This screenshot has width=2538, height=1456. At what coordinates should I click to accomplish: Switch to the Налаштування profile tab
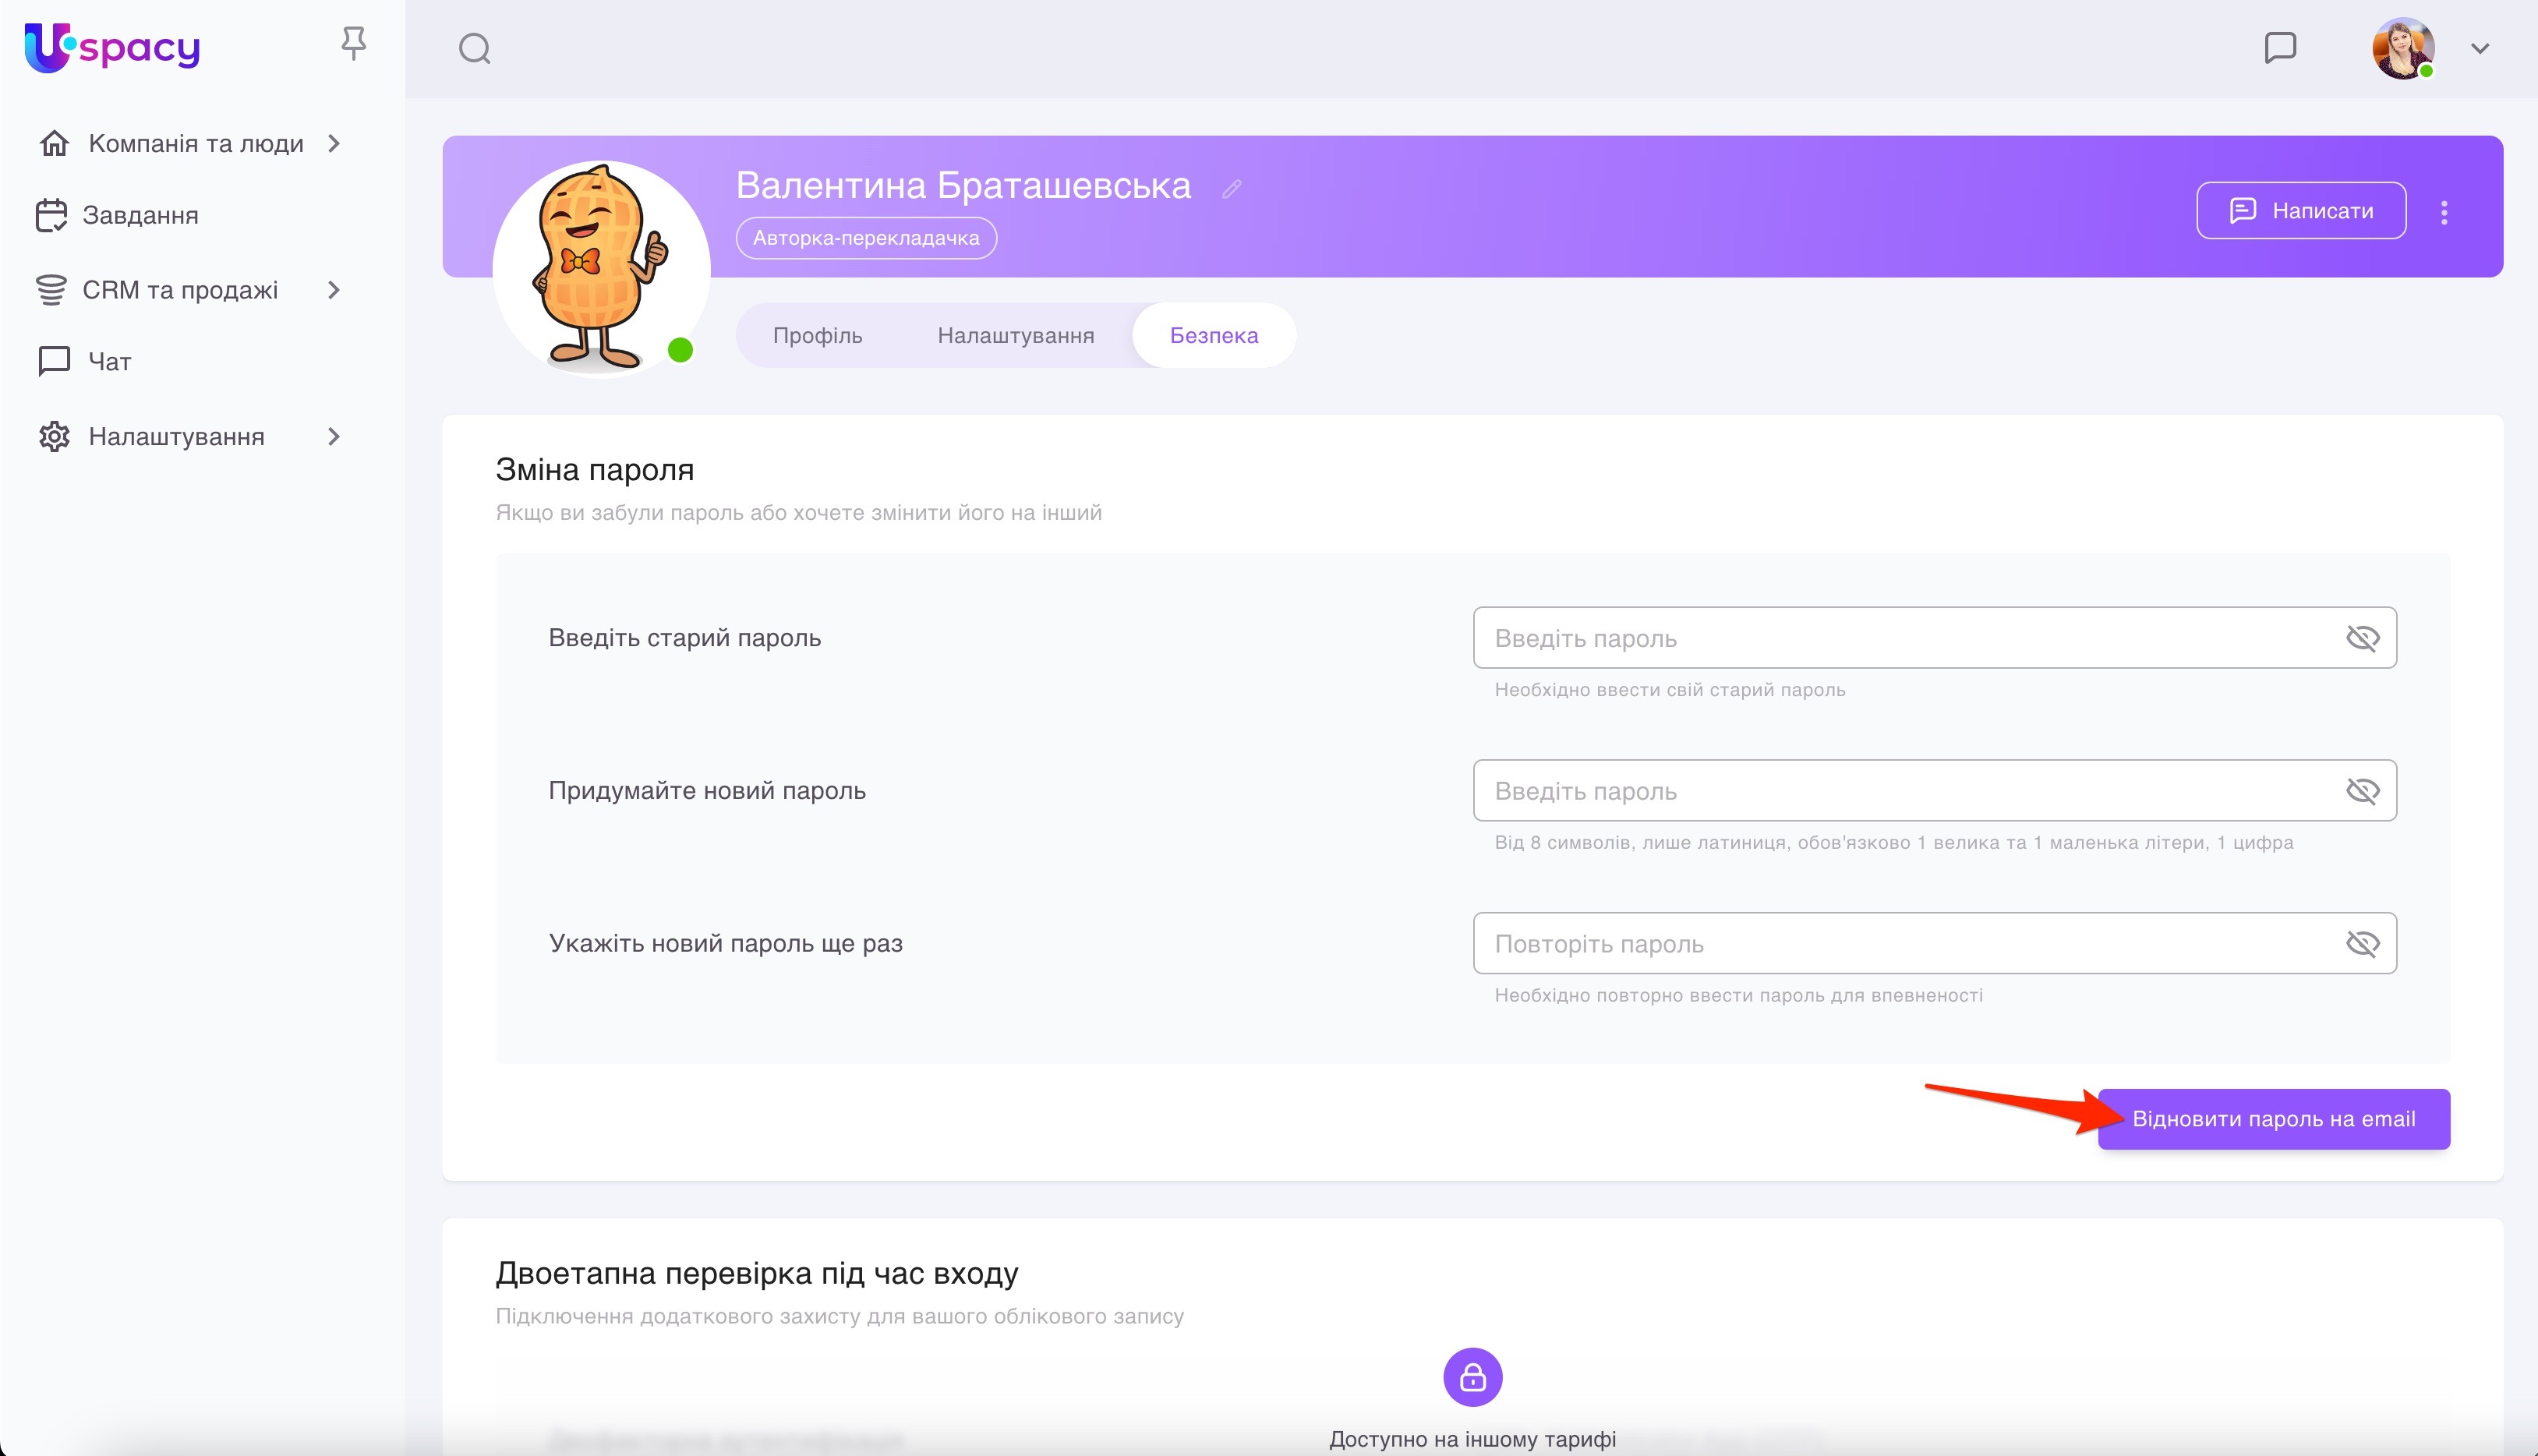(1015, 335)
